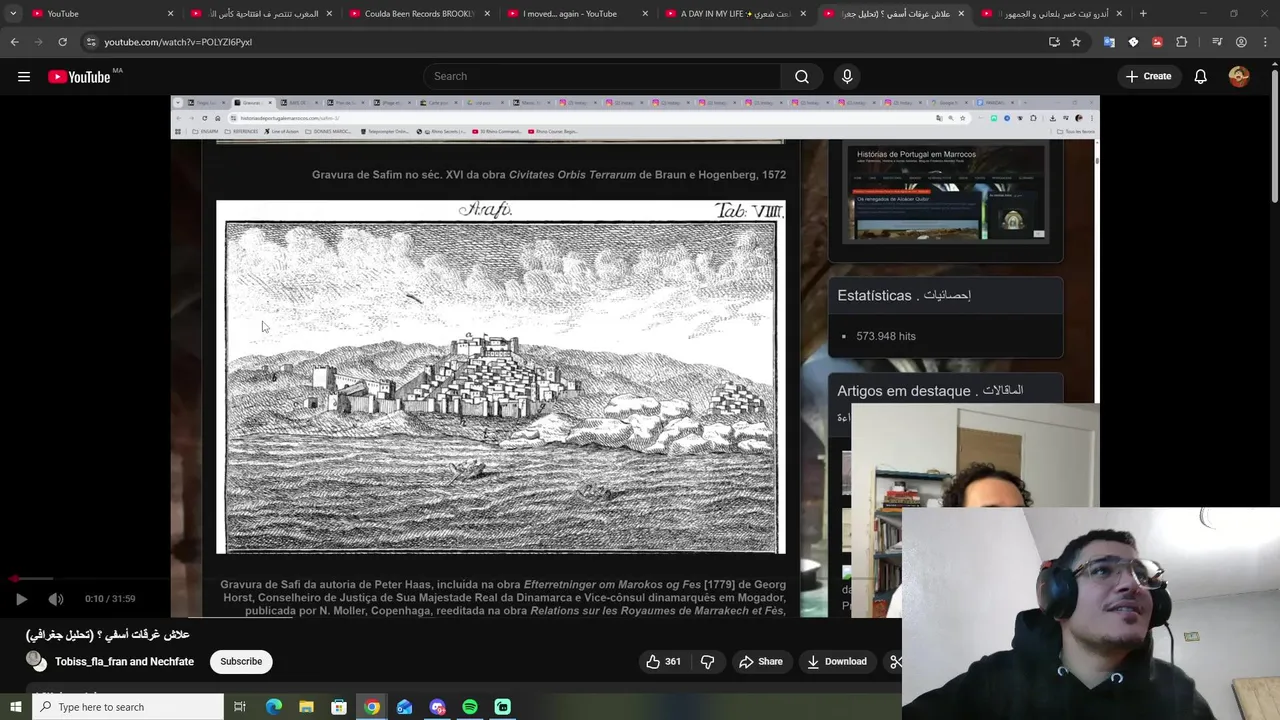Close the Coulda Been Records tab
The image size is (1280, 720).
(487, 14)
